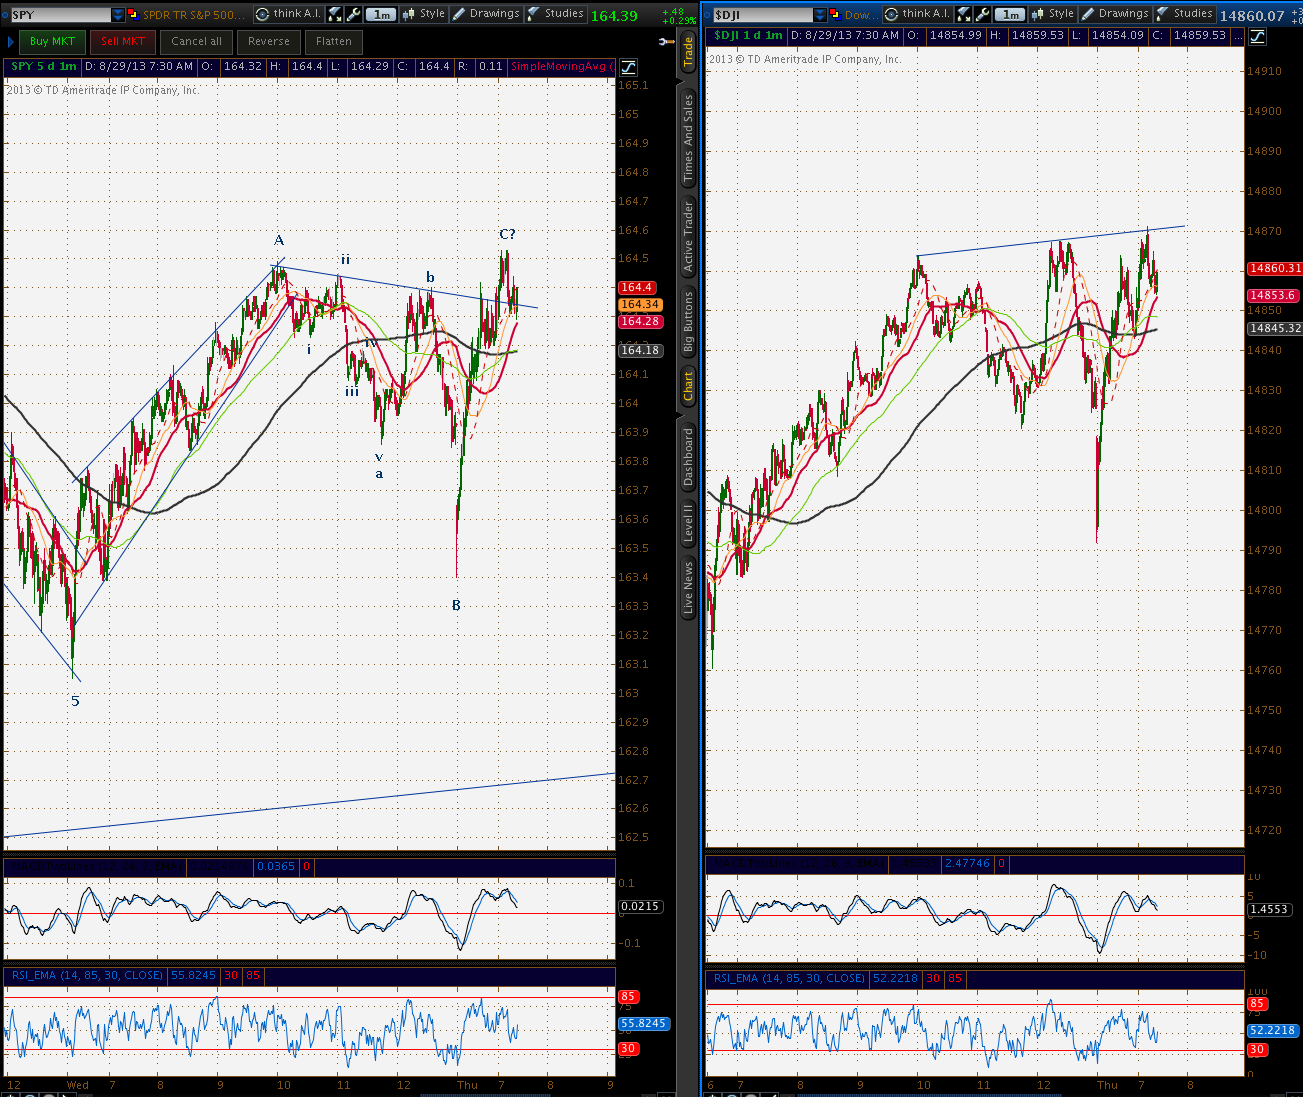
Task: Click the 164.34 orange price bubble on SPY axis
Action: 639,305
